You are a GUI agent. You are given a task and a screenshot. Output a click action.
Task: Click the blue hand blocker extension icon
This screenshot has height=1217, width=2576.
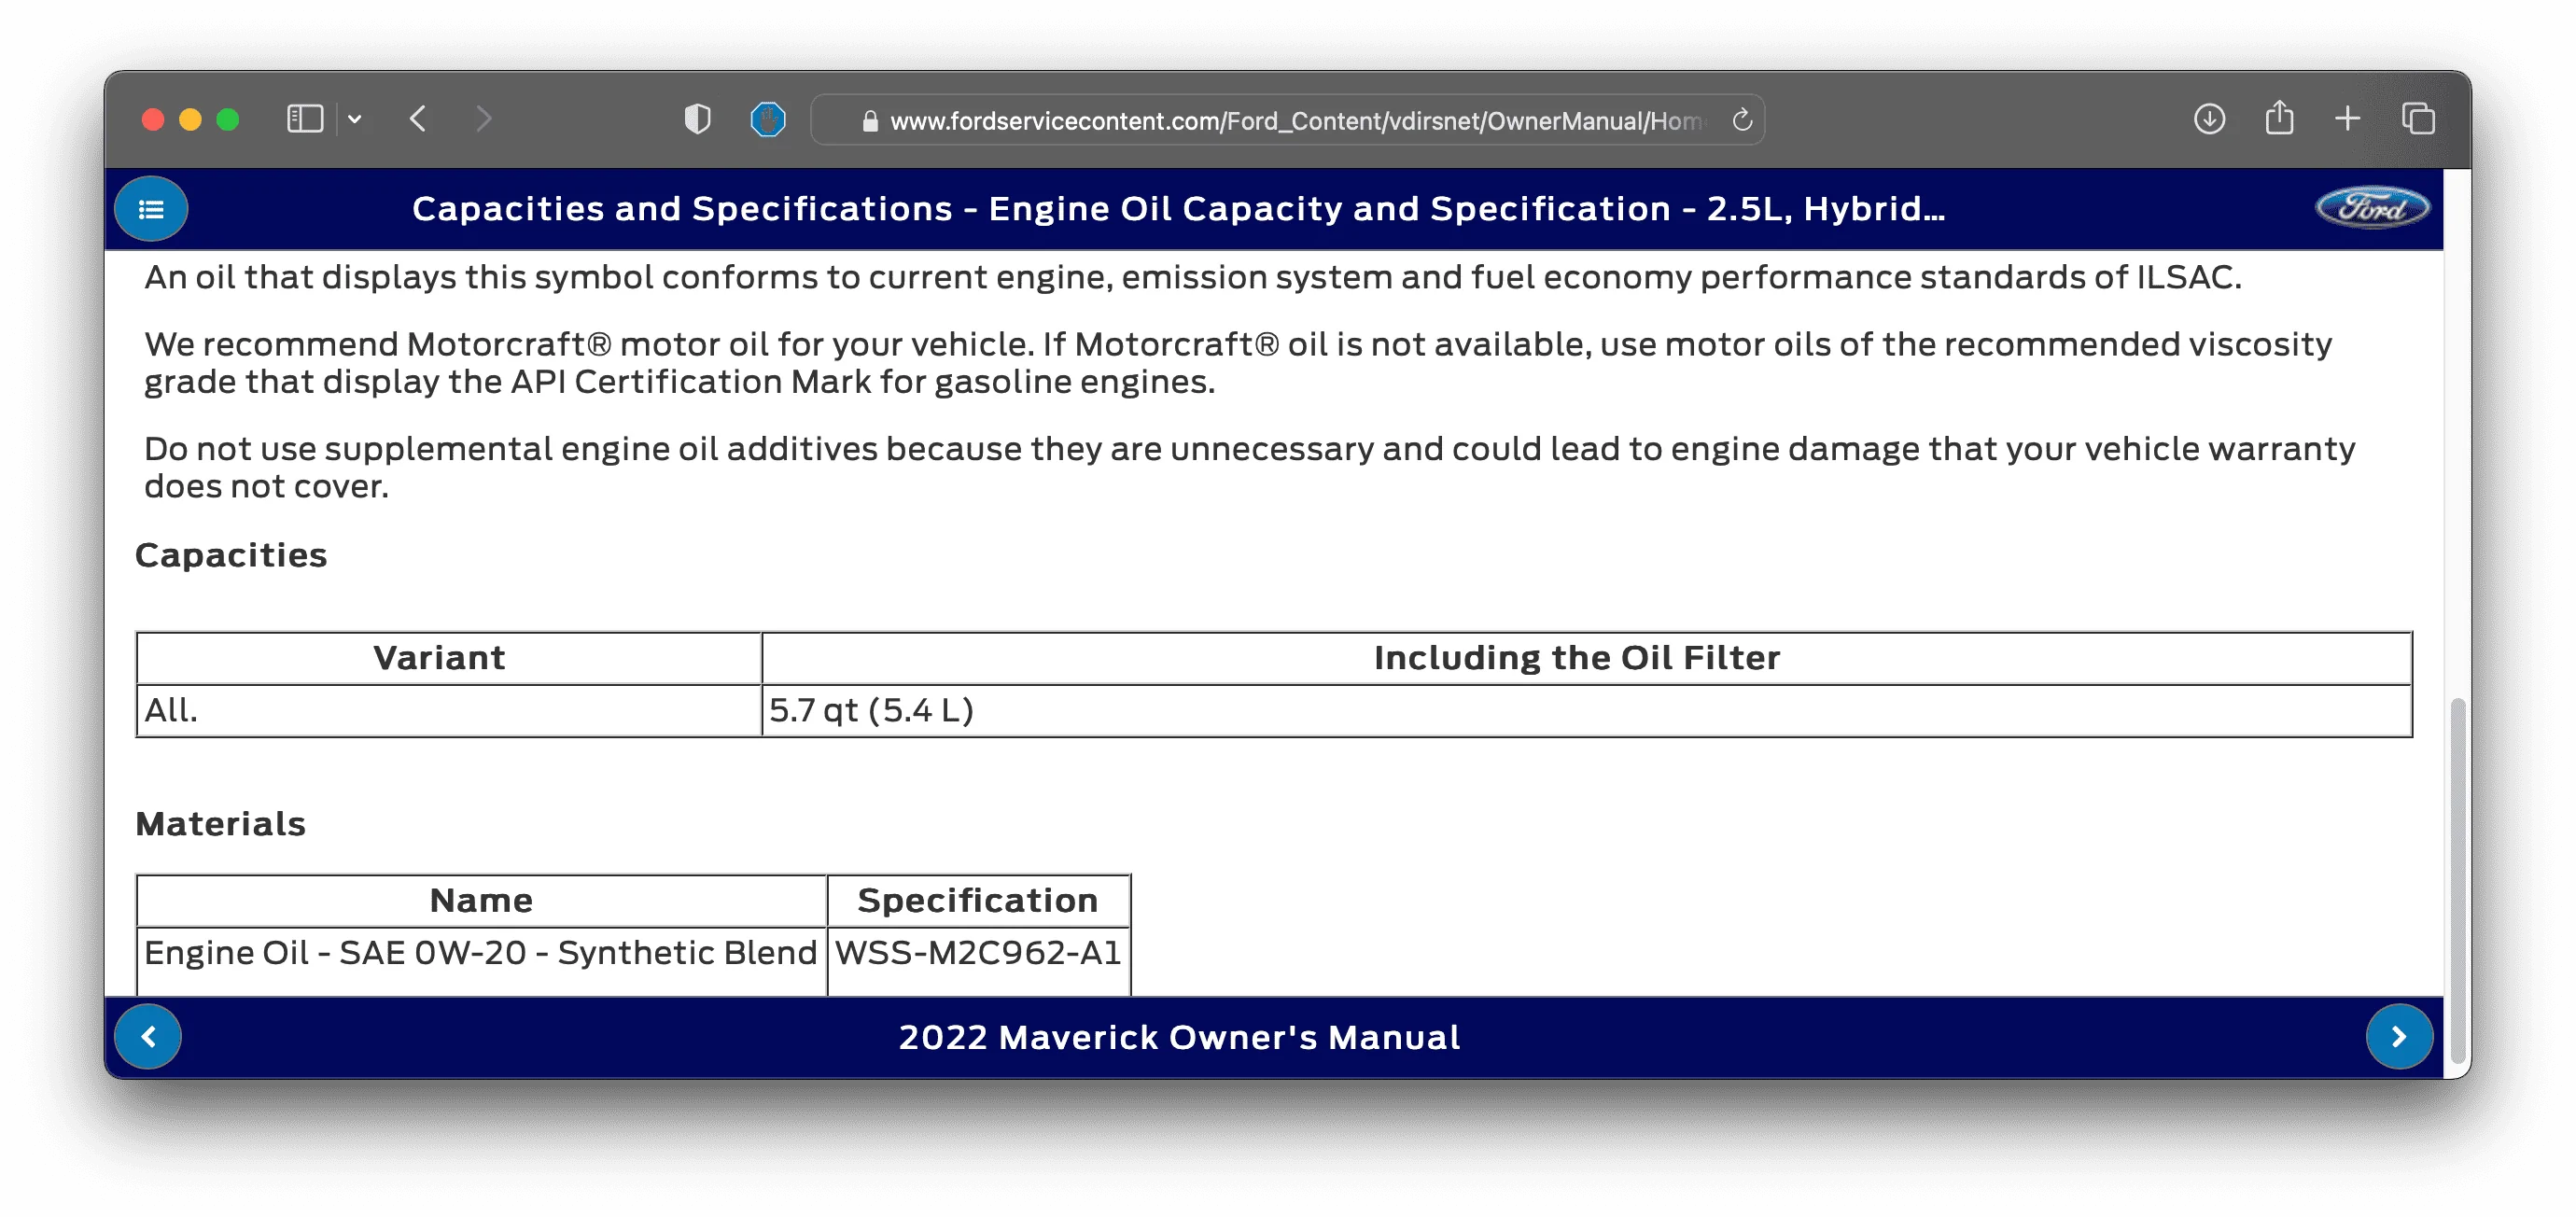pyautogui.click(x=767, y=120)
